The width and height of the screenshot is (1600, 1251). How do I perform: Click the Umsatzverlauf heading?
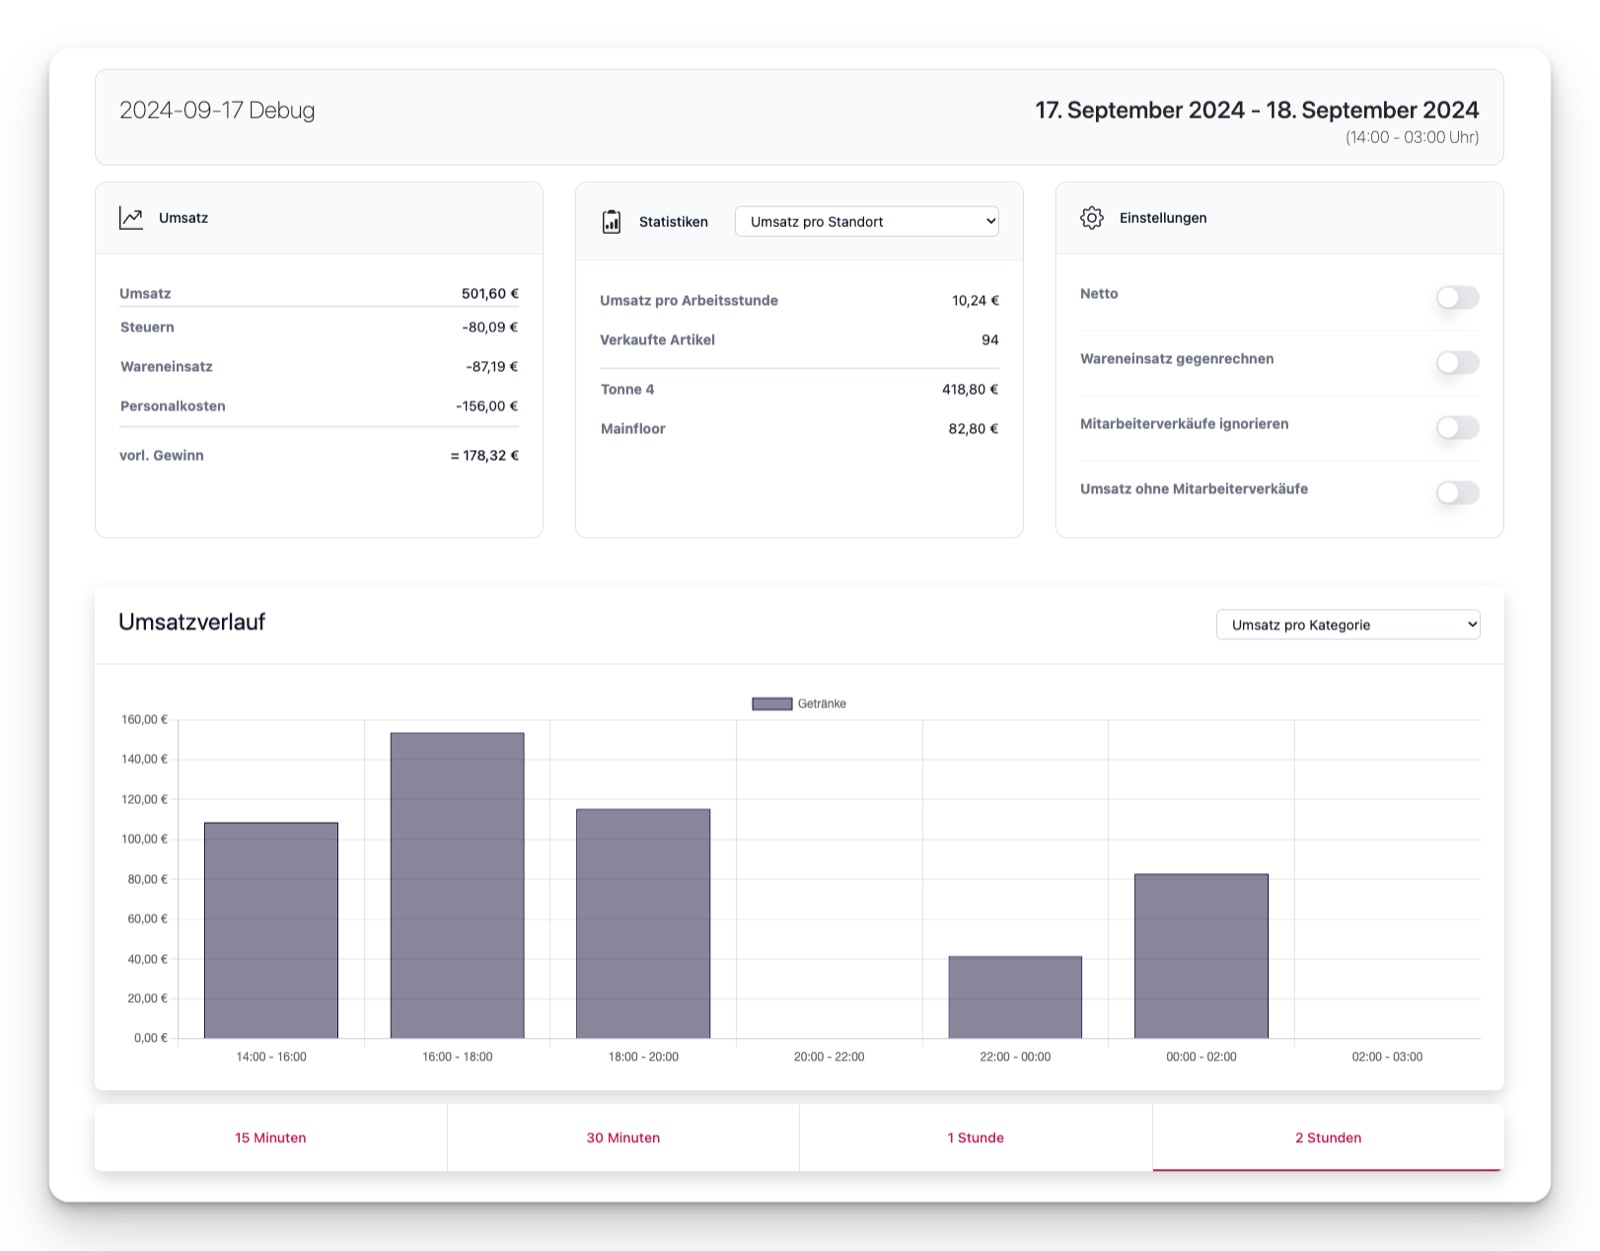tap(192, 622)
